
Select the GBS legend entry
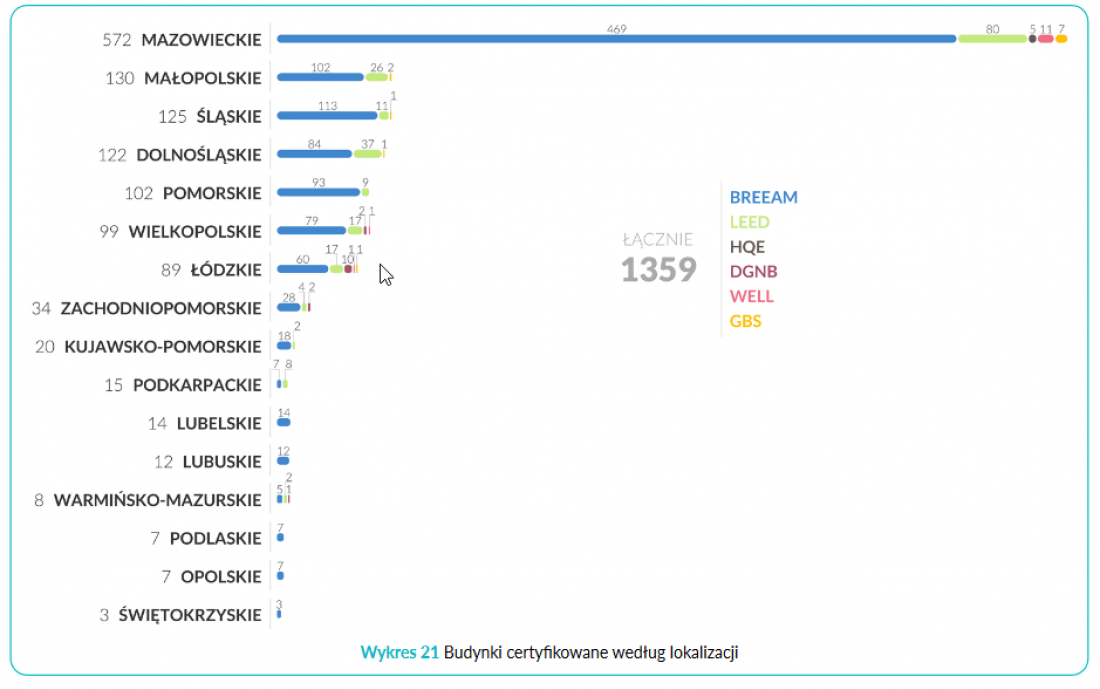coord(745,321)
